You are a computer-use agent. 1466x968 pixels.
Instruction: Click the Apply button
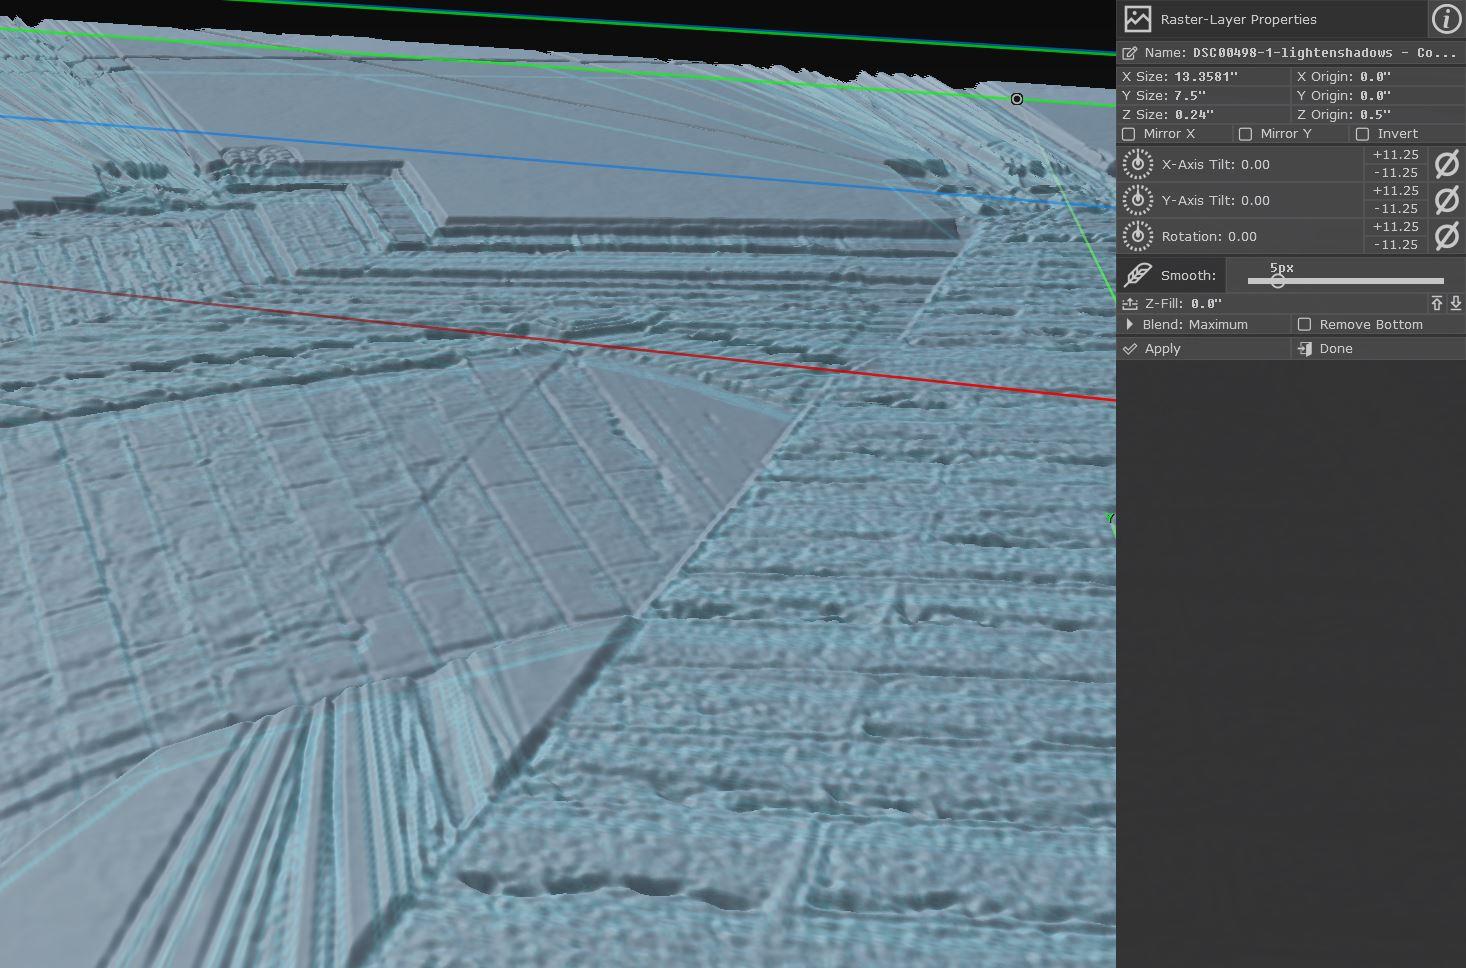tap(1204, 349)
